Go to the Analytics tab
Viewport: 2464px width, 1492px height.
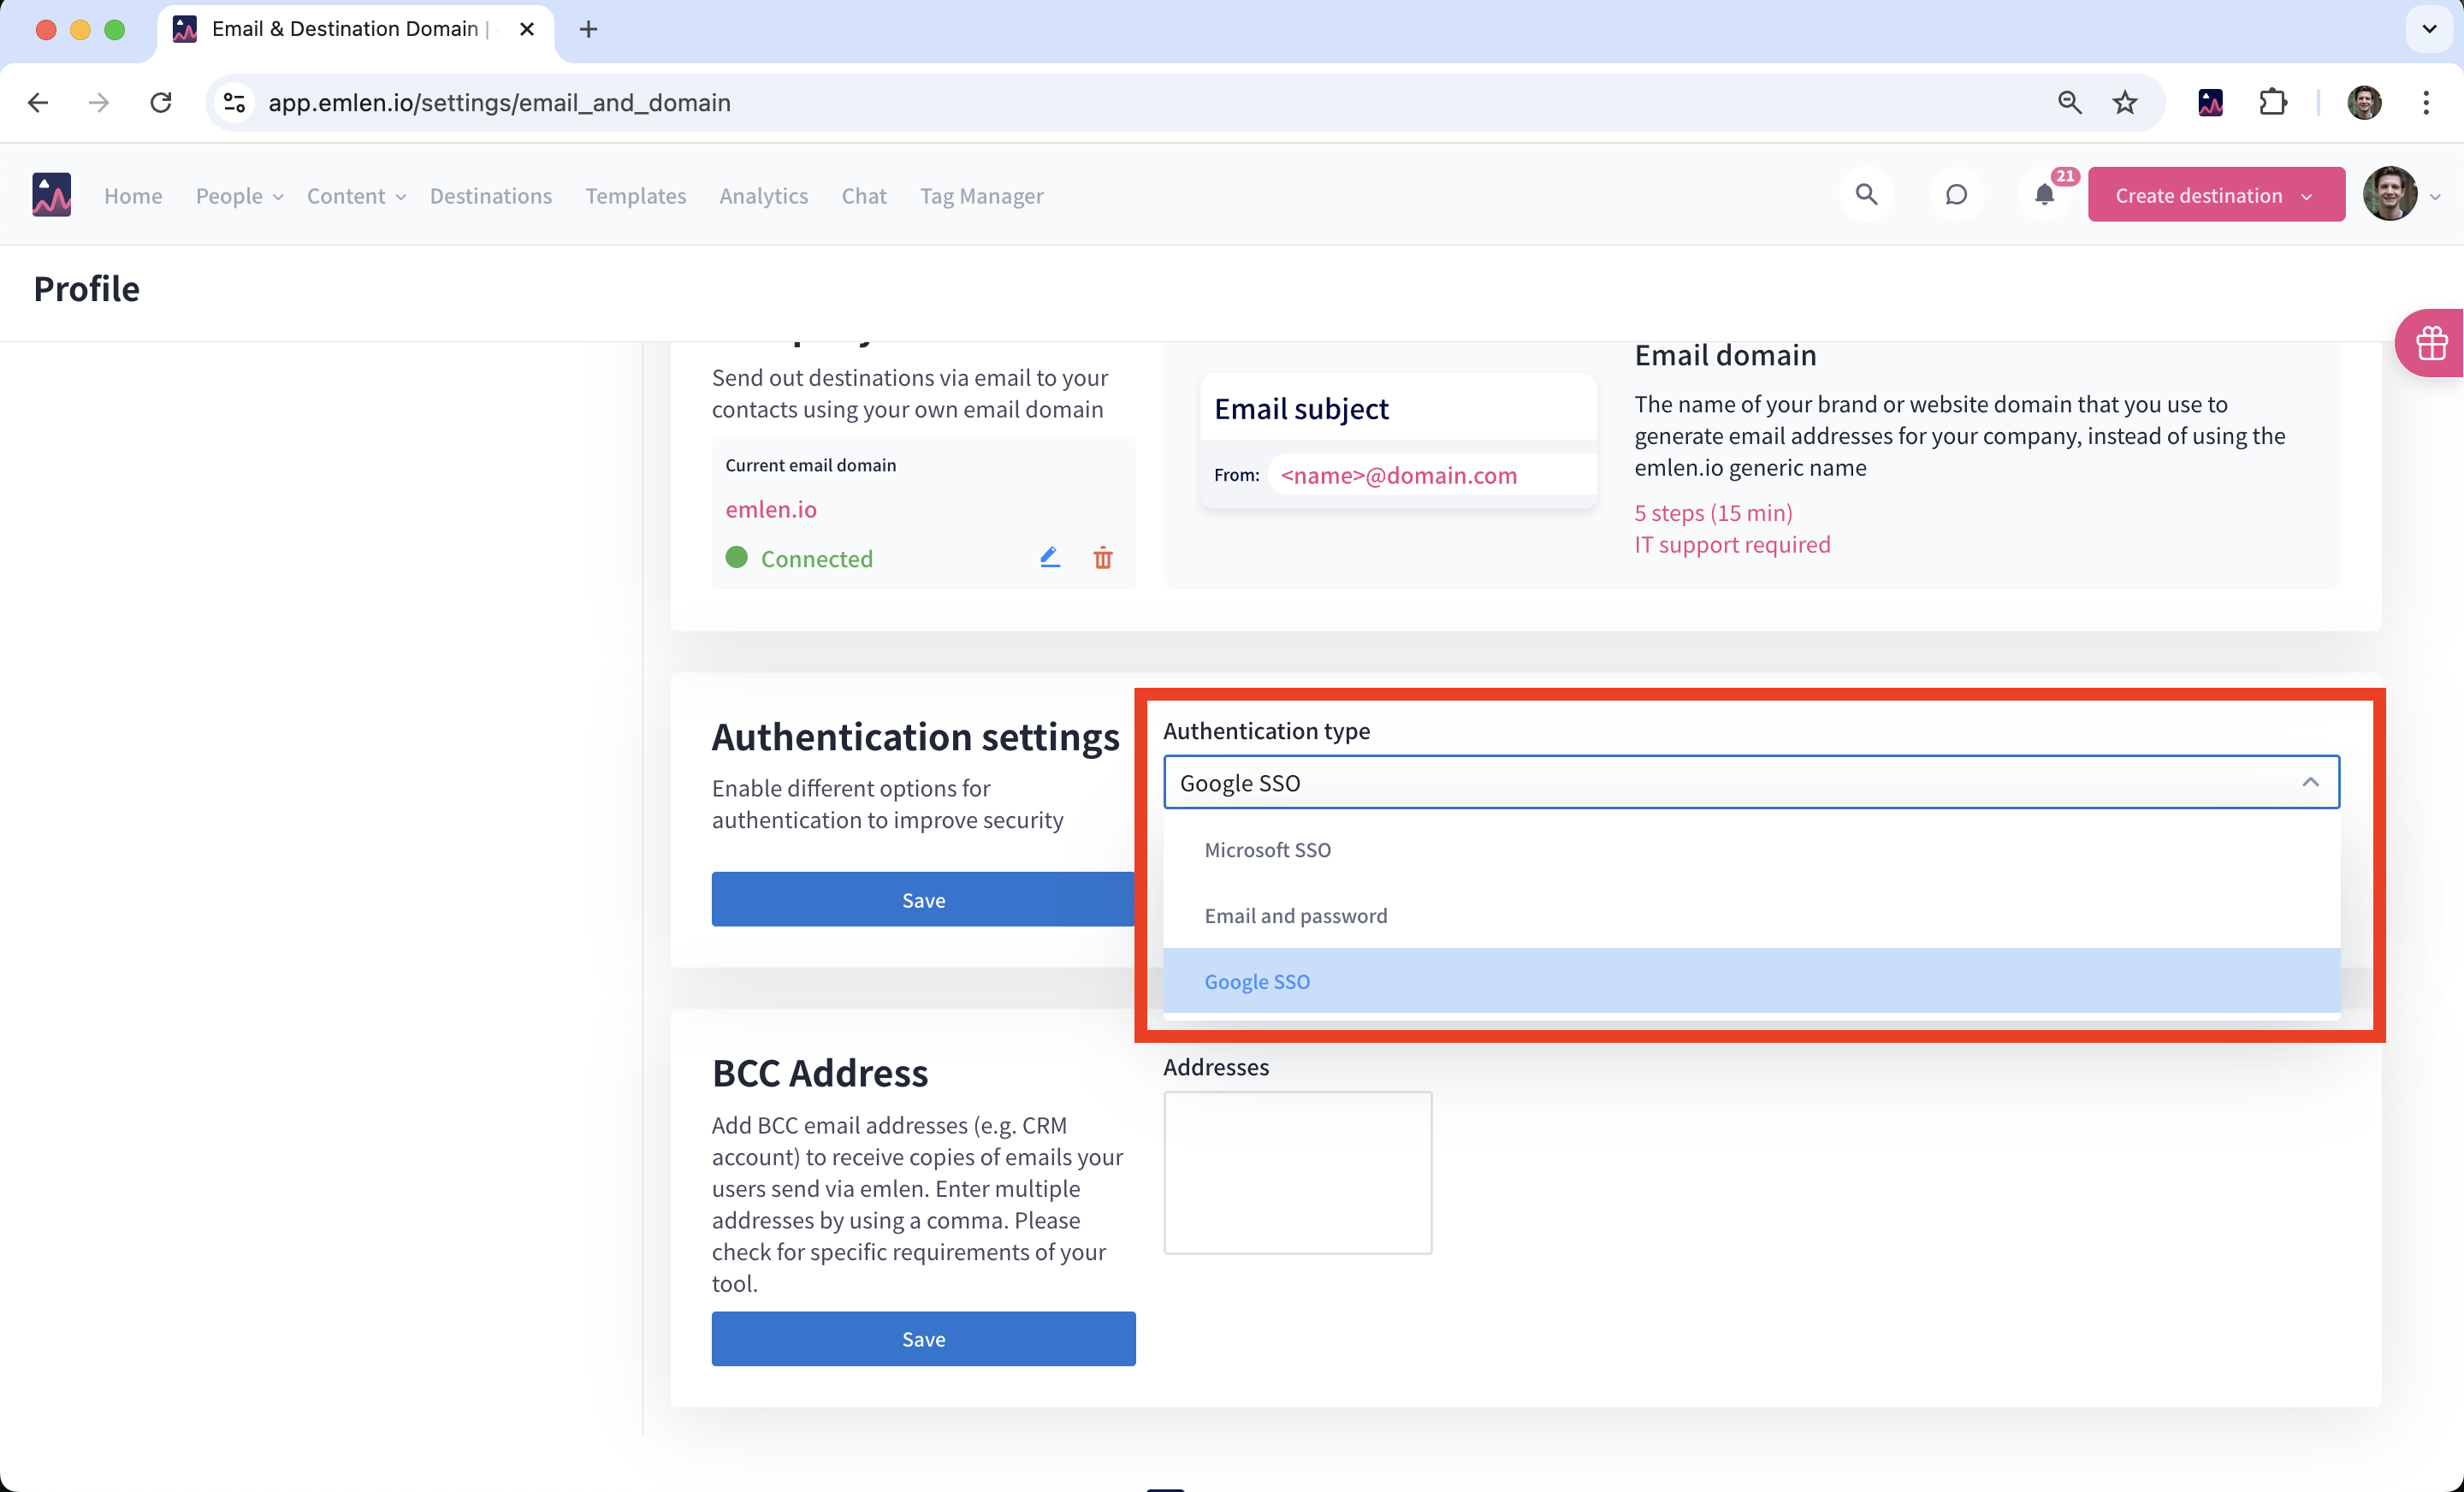point(763,196)
